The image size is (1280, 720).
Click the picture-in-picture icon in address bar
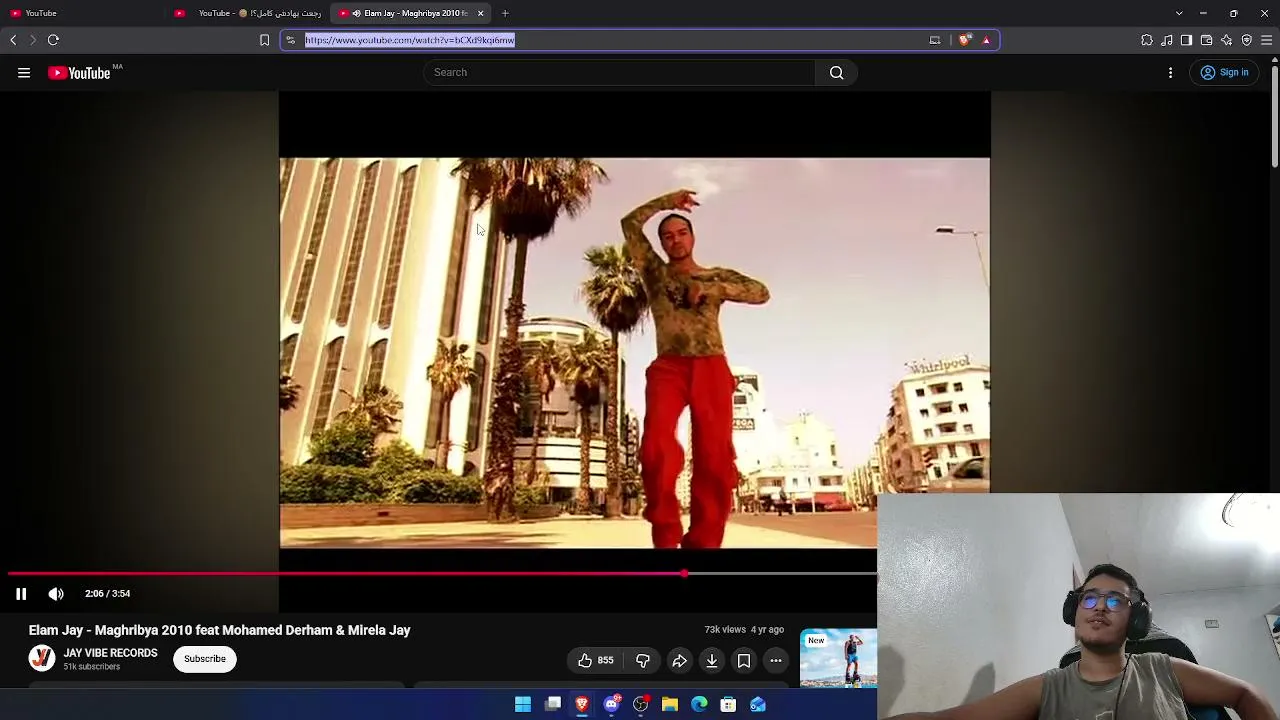pyautogui.click(x=935, y=40)
